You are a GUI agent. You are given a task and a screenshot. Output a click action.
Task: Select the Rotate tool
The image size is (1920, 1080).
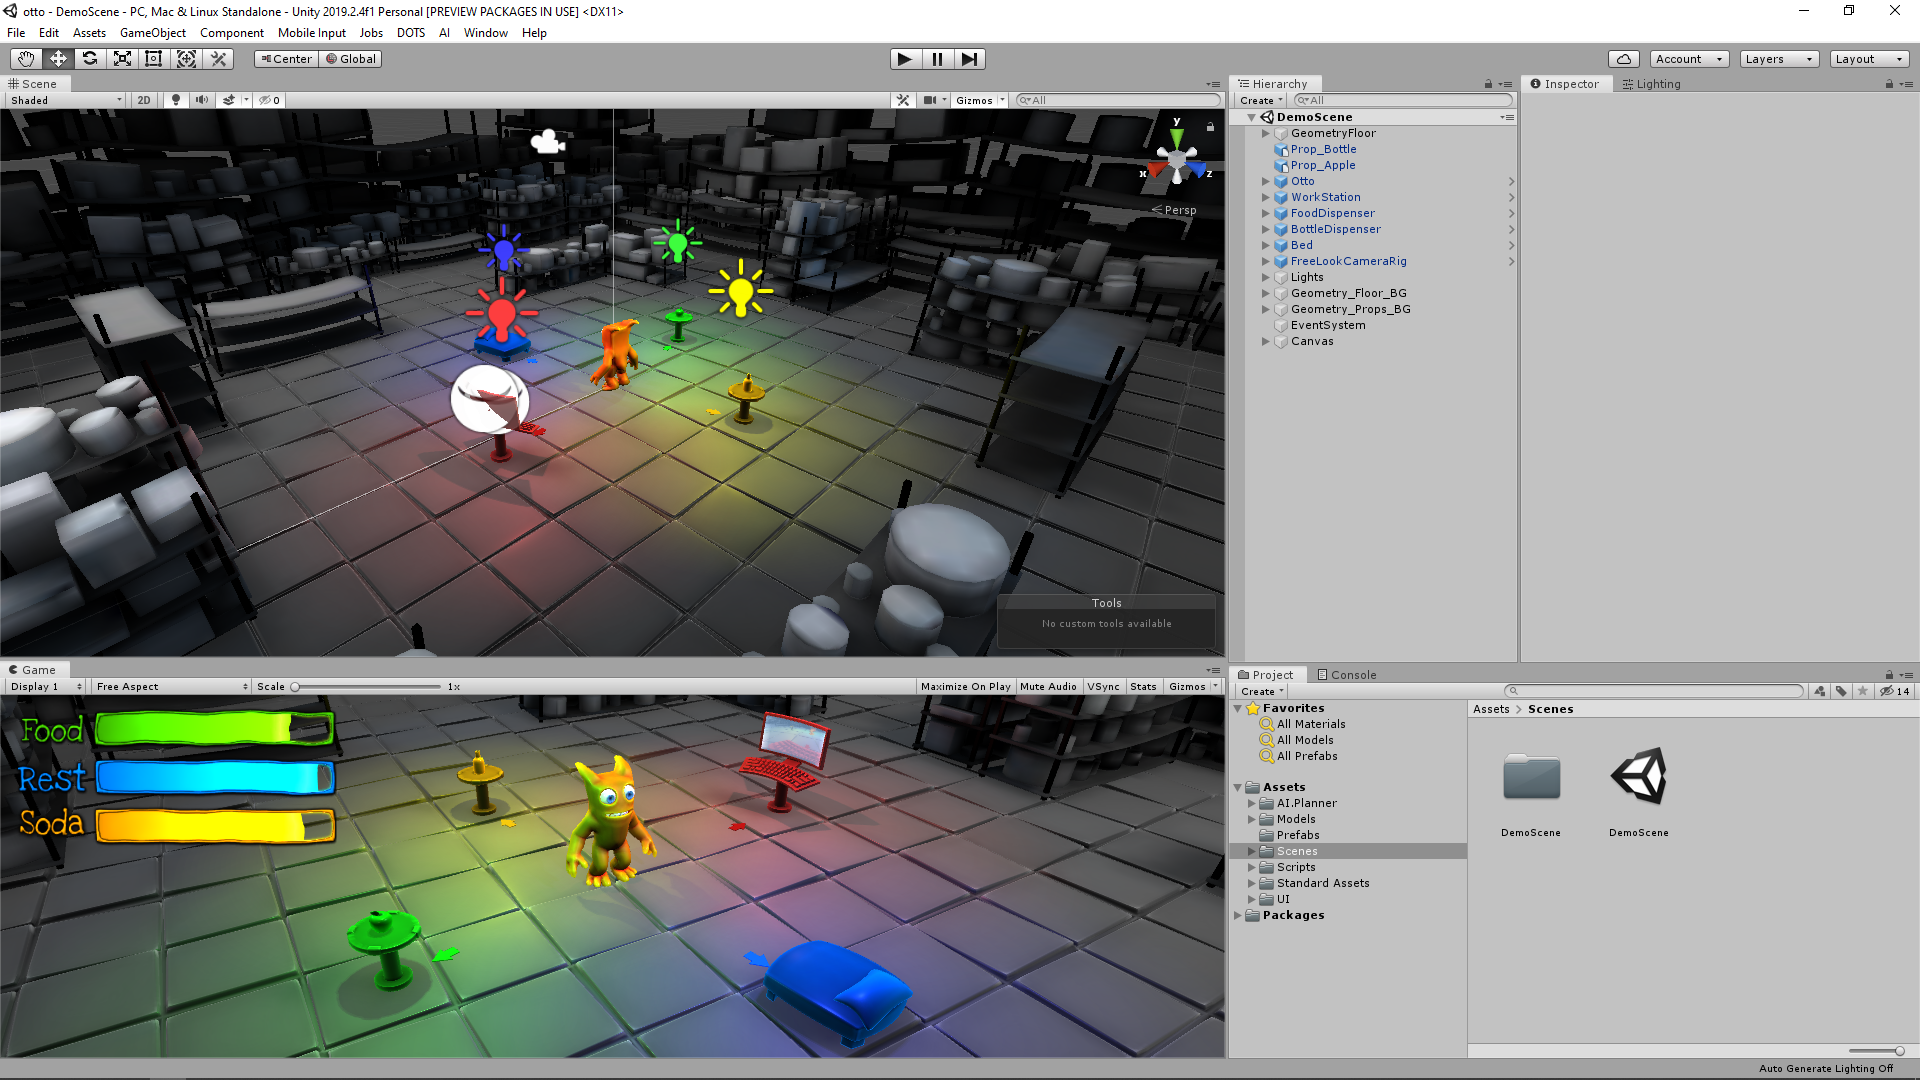(90, 59)
